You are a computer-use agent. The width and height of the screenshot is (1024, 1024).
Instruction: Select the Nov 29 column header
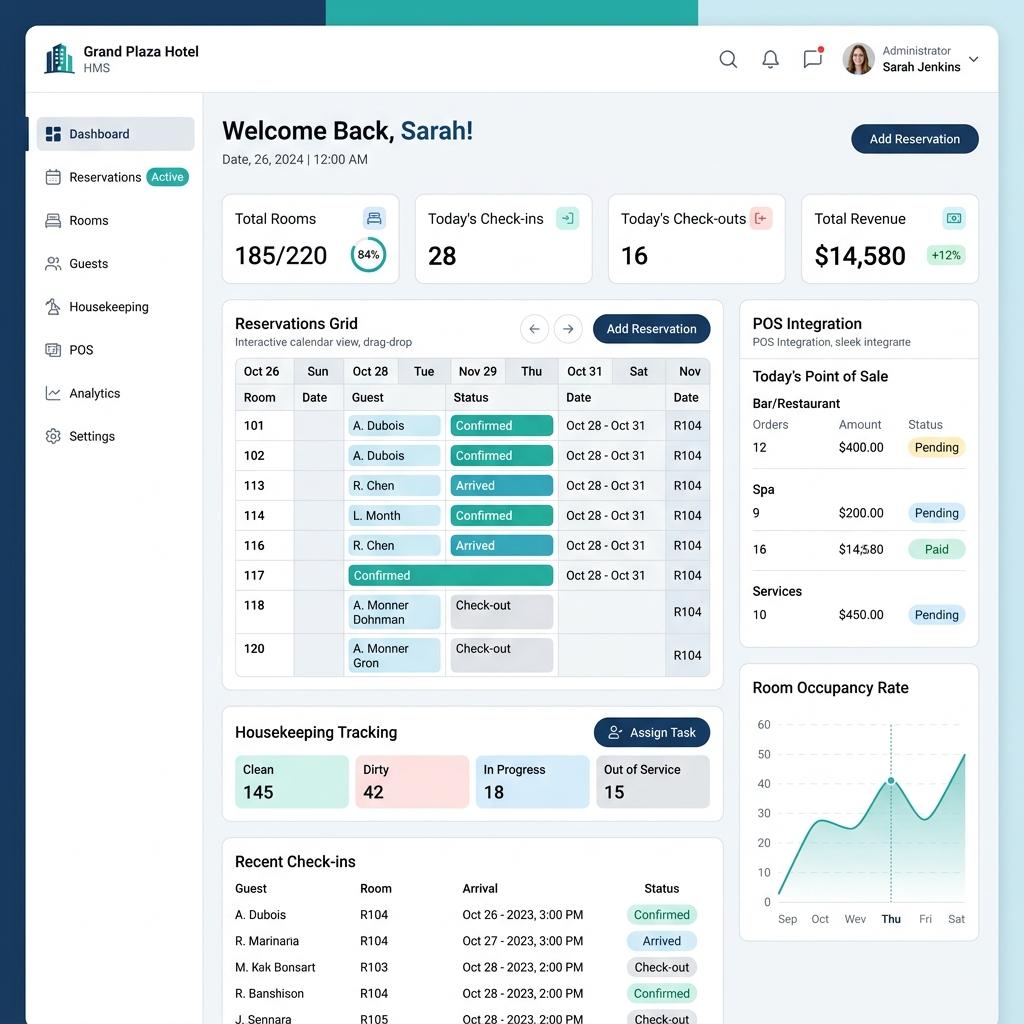pyautogui.click(x=477, y=371)
